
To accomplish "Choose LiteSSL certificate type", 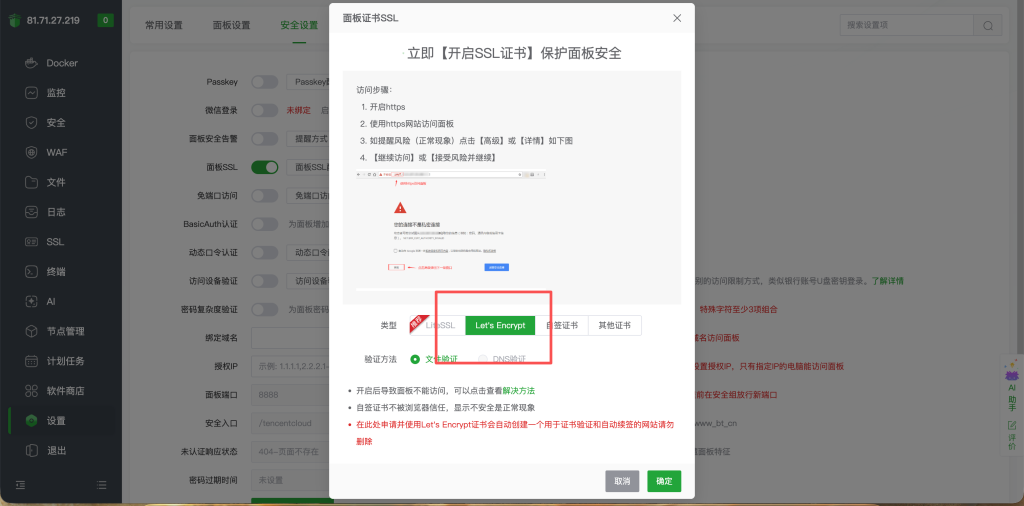I will click(438, 325).
